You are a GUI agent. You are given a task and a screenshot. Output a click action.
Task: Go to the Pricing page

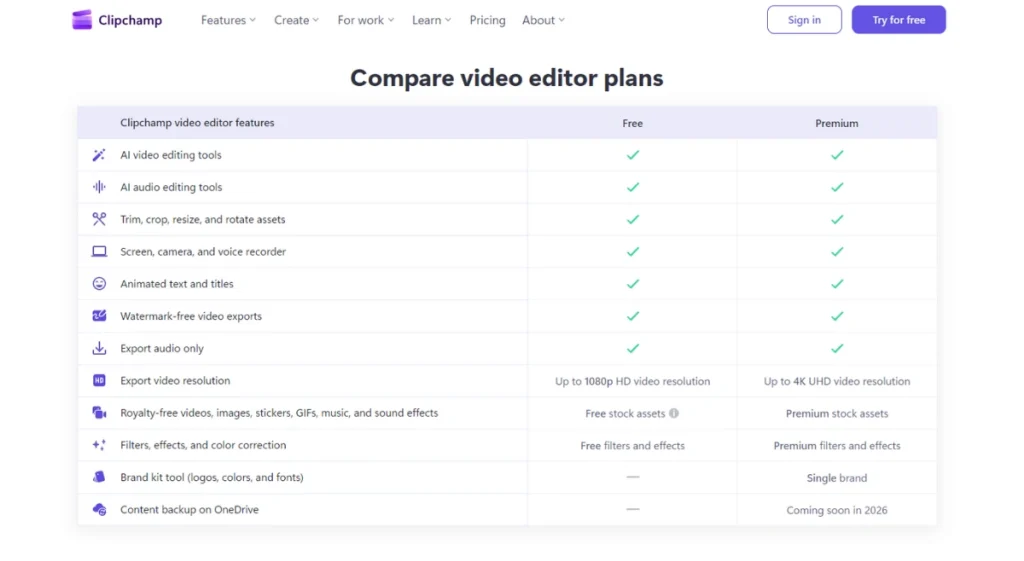click(x=487, y=20)
